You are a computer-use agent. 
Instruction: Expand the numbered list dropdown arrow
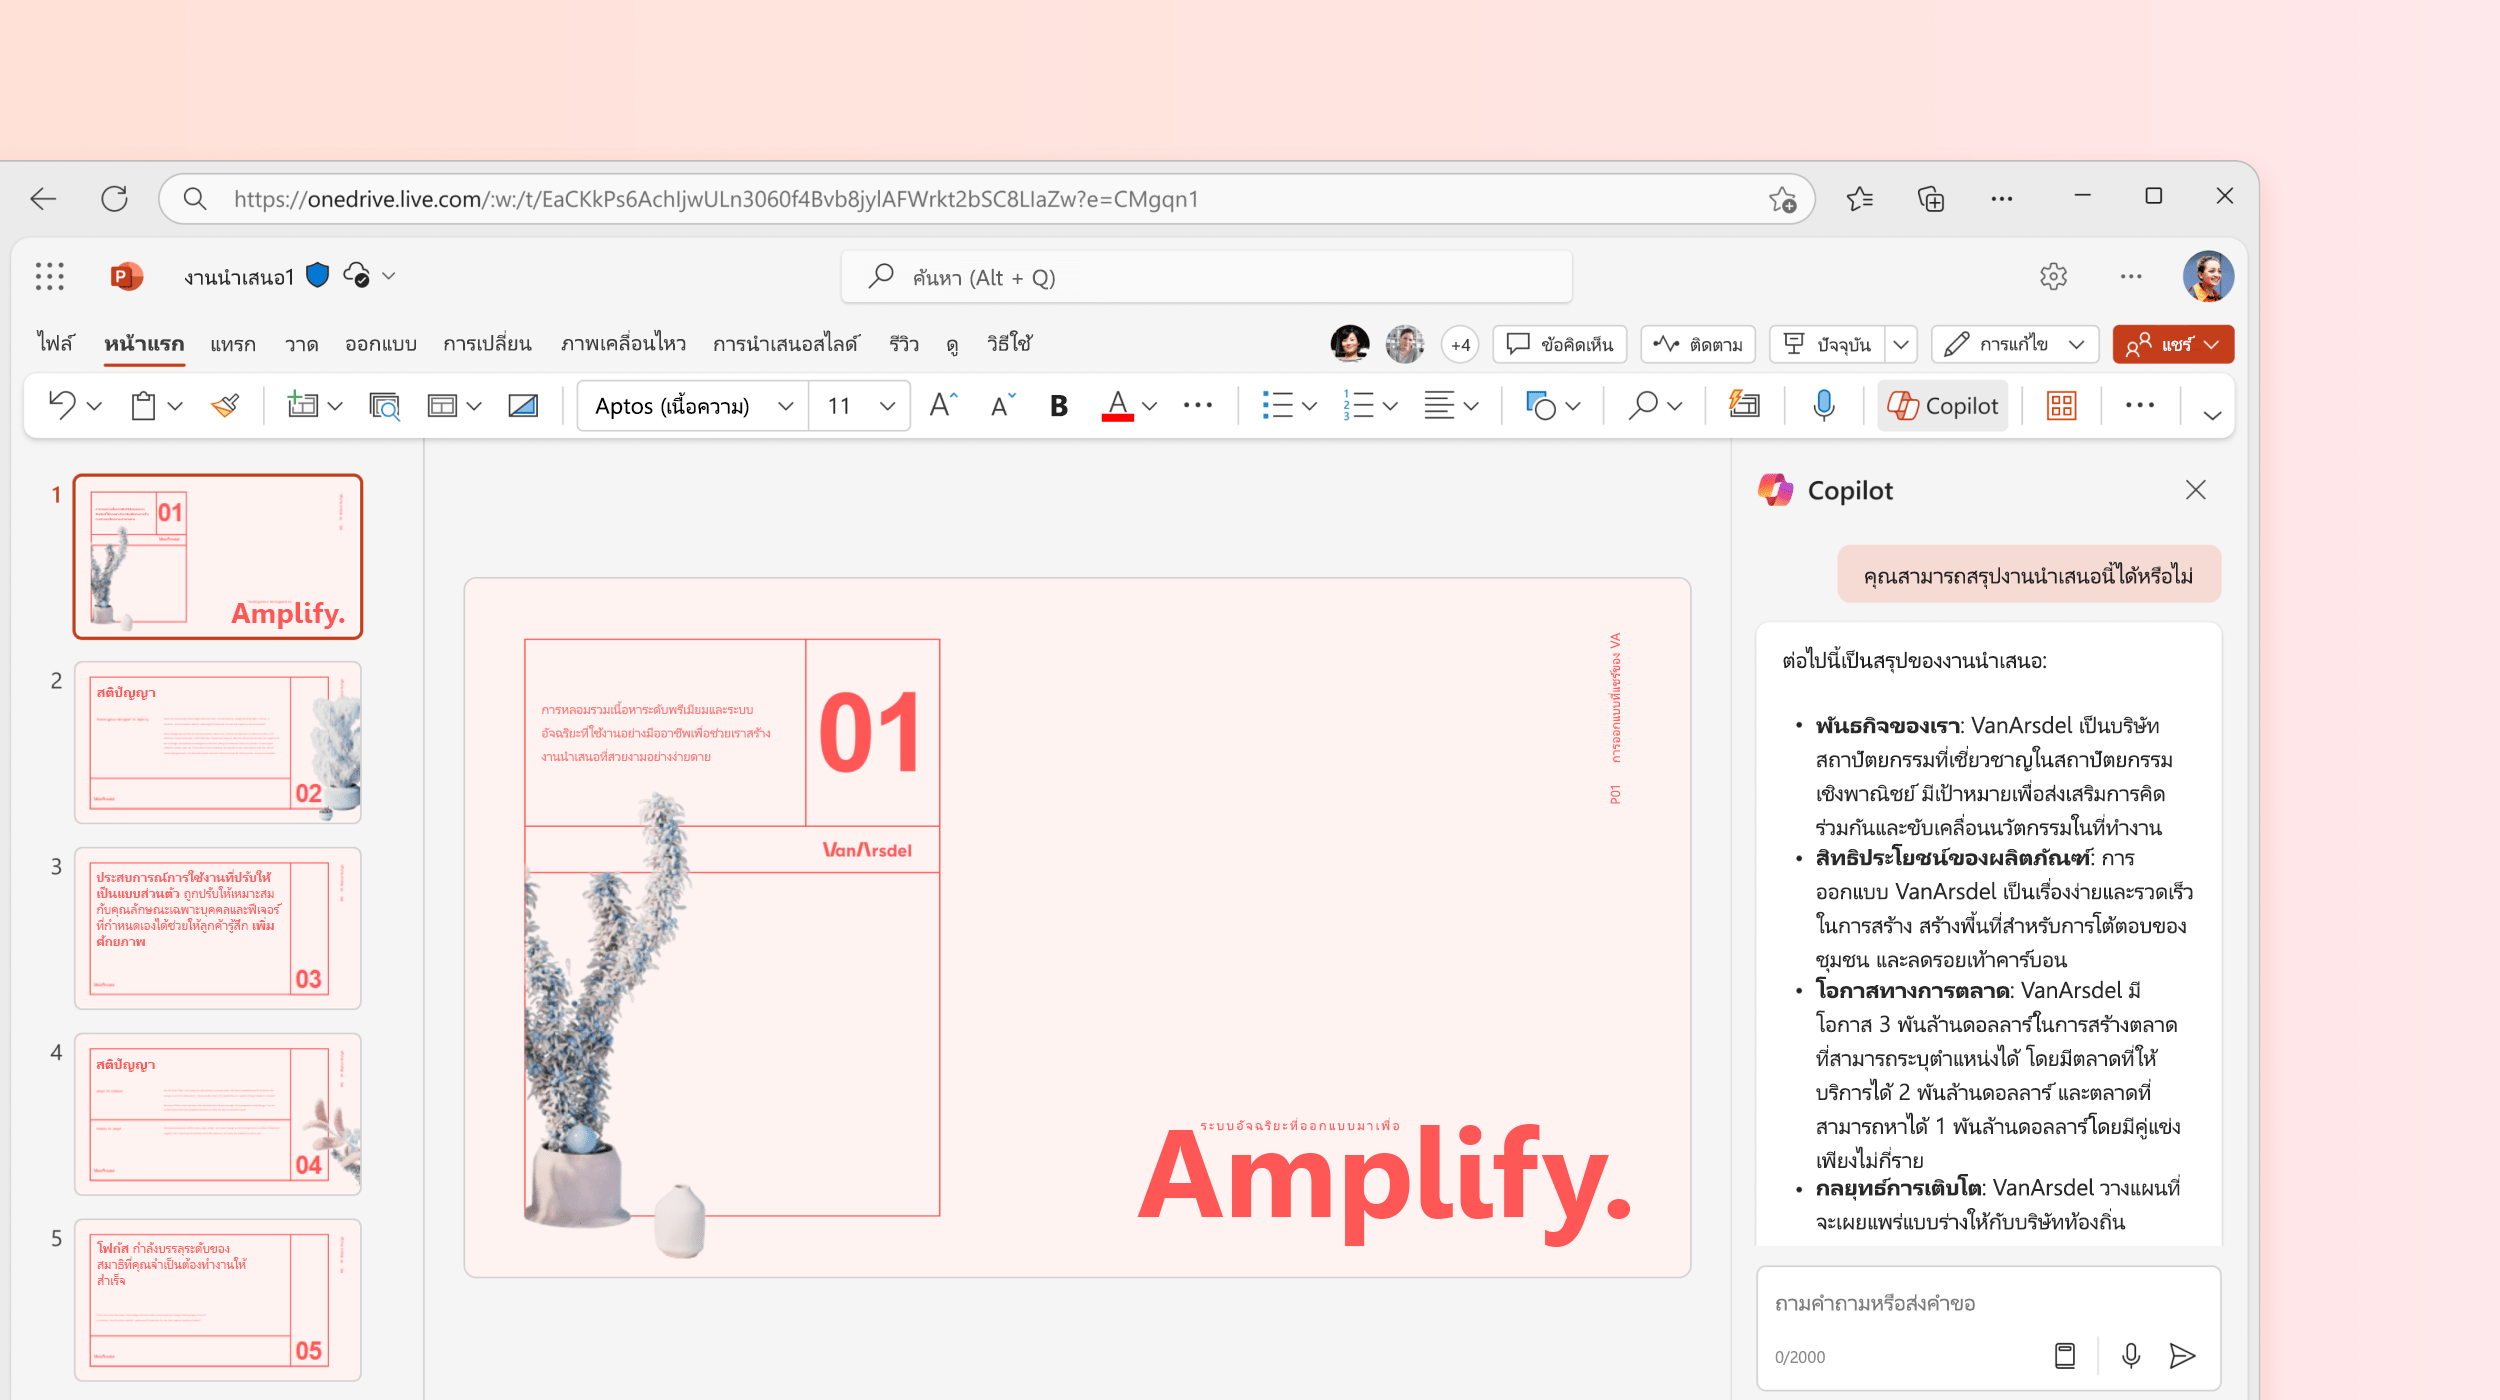tap(1390, 406)
